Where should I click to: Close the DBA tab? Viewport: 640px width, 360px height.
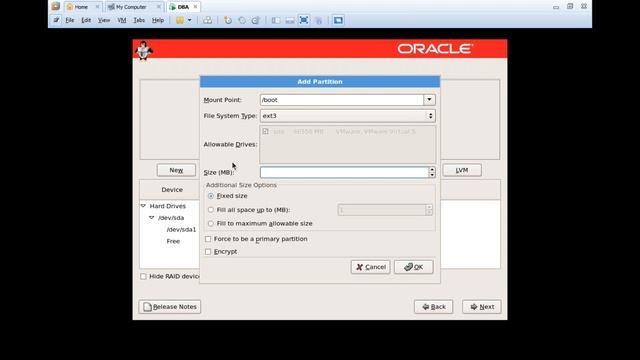point(196,7)
